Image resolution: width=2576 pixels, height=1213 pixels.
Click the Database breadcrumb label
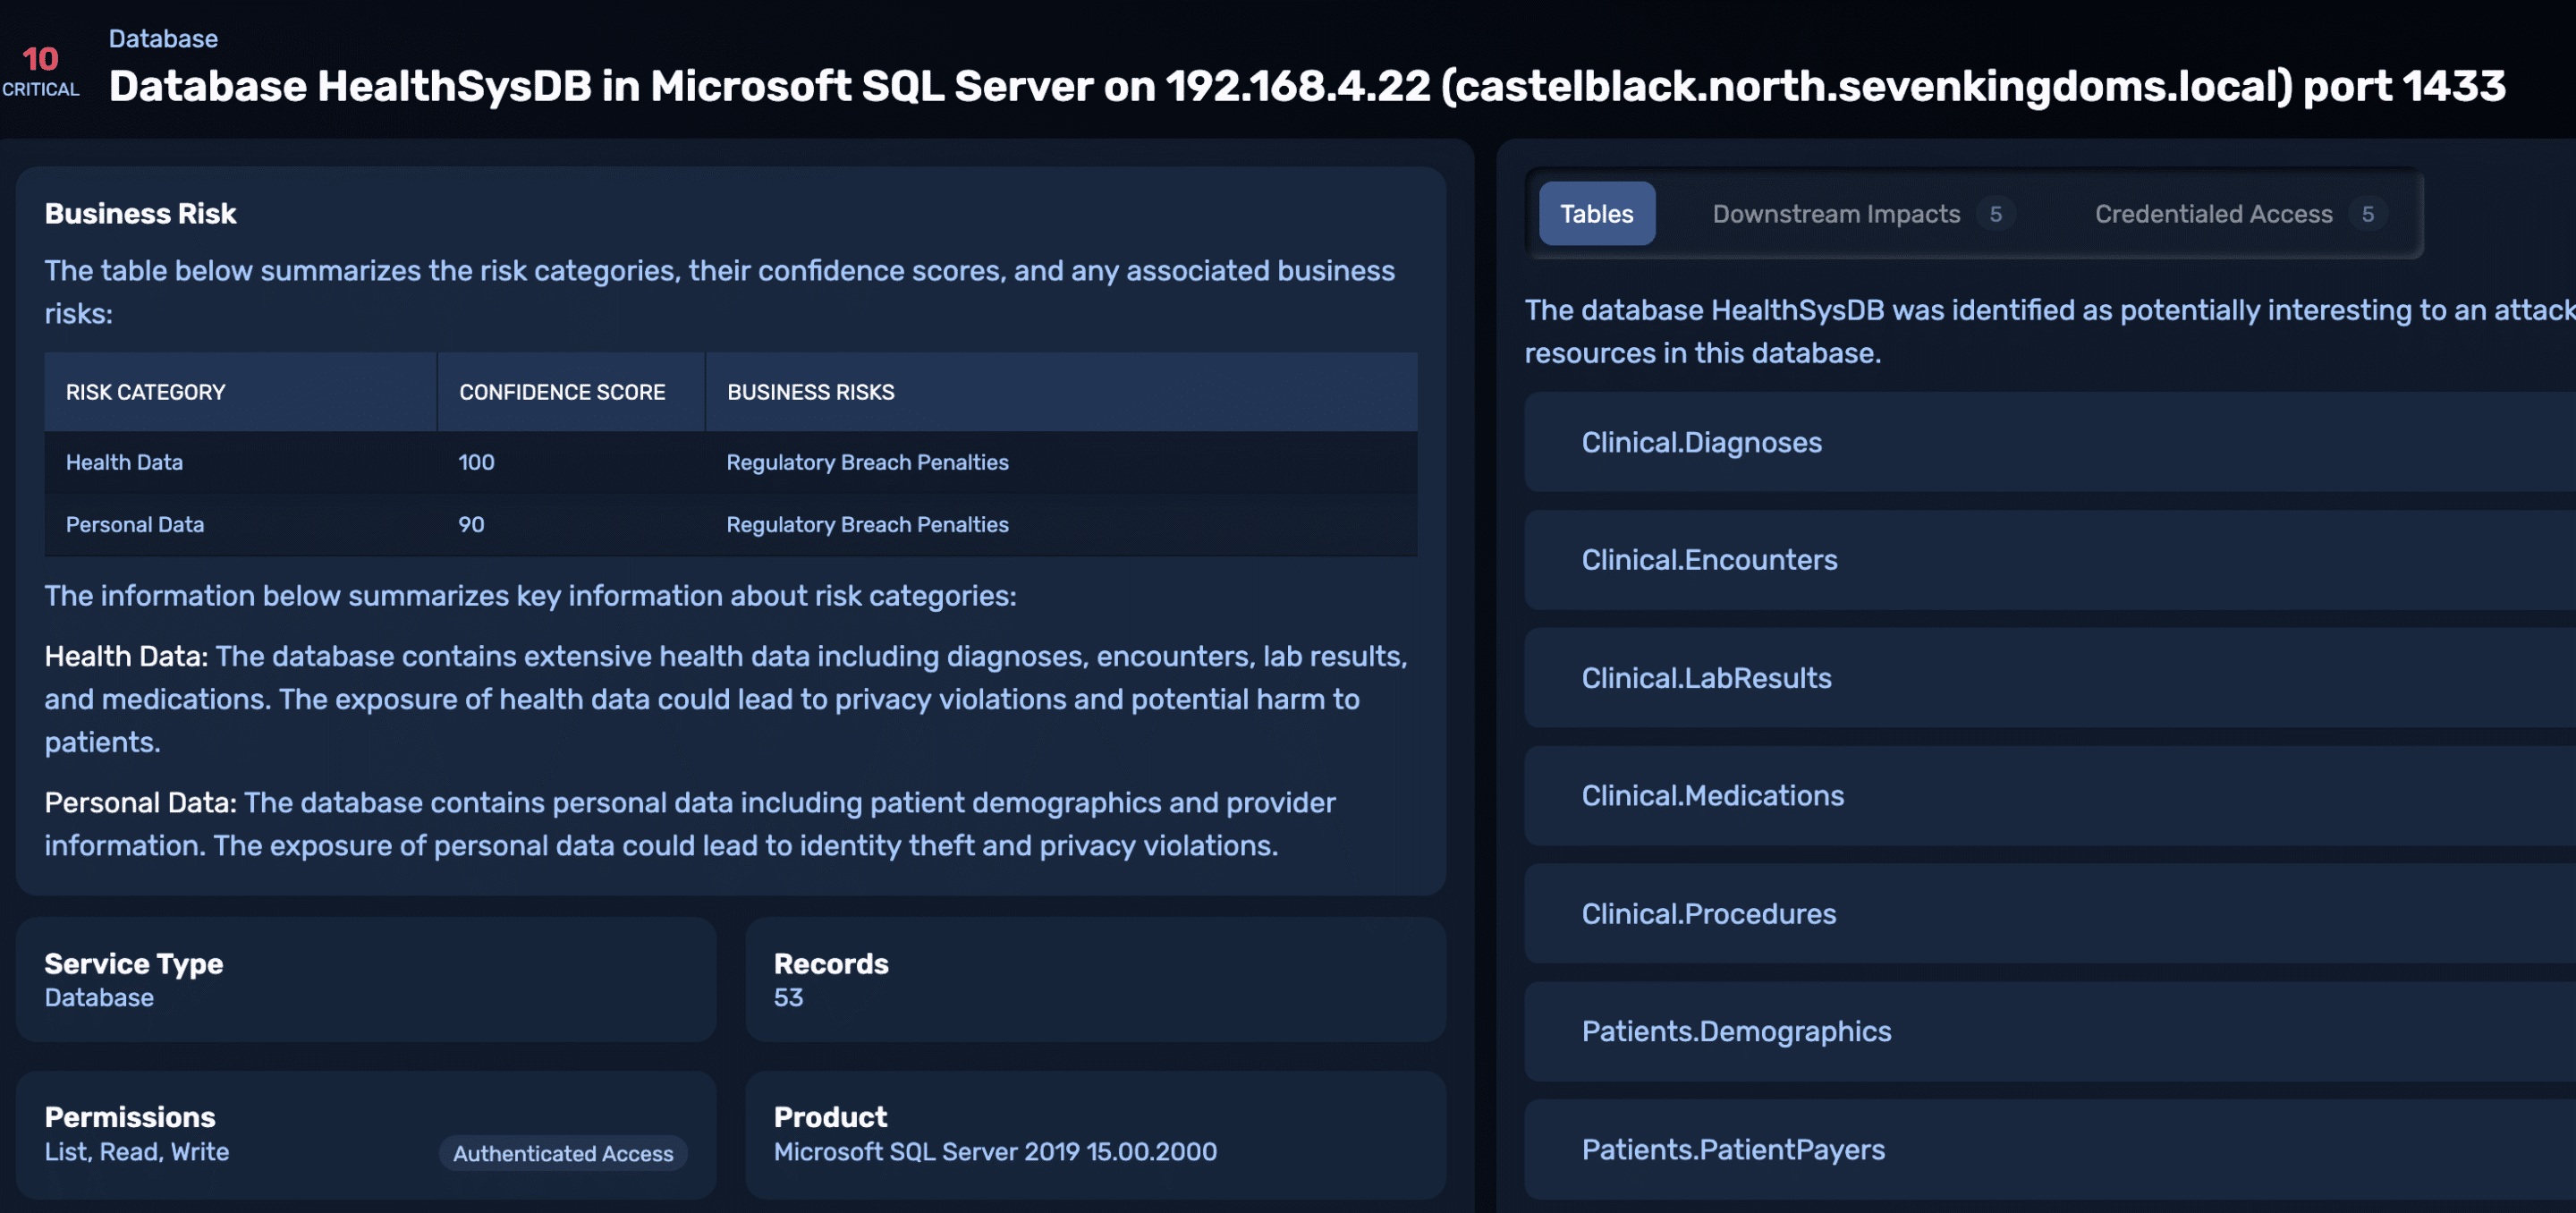pos(163,38)
